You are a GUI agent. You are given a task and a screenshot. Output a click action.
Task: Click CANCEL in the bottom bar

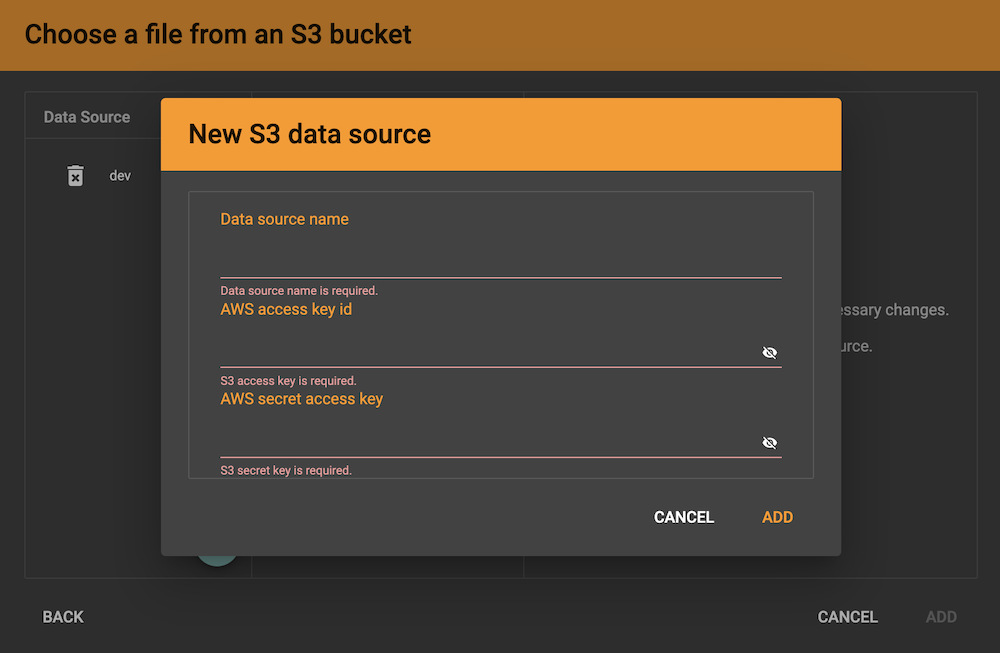click(847, 617)
